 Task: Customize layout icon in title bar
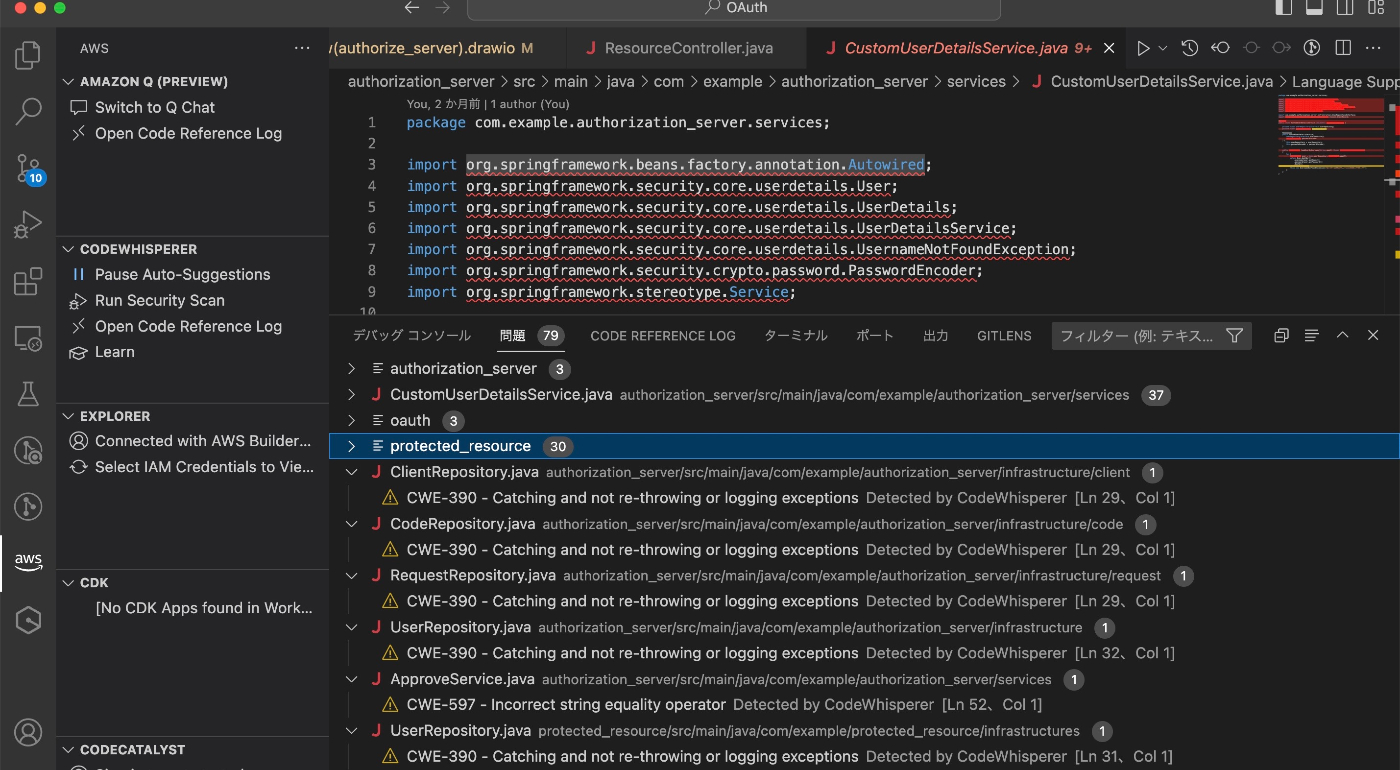click(x=1376, y=7)
